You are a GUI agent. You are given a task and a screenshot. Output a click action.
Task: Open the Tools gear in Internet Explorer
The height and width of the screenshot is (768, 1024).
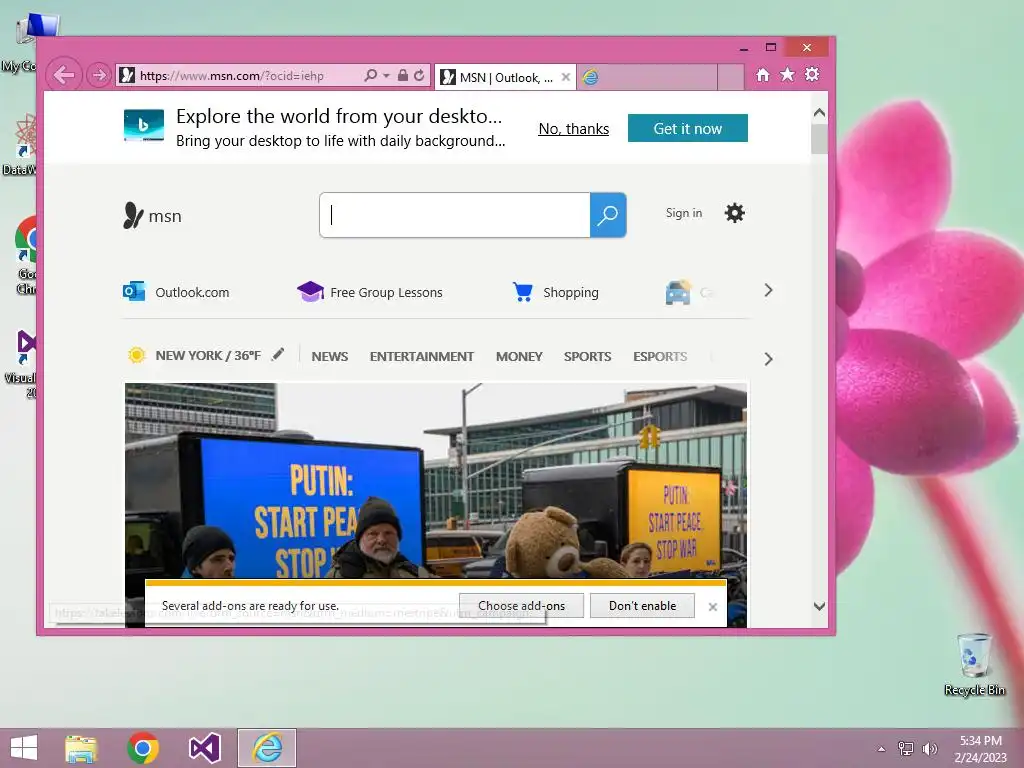(812, 74)
